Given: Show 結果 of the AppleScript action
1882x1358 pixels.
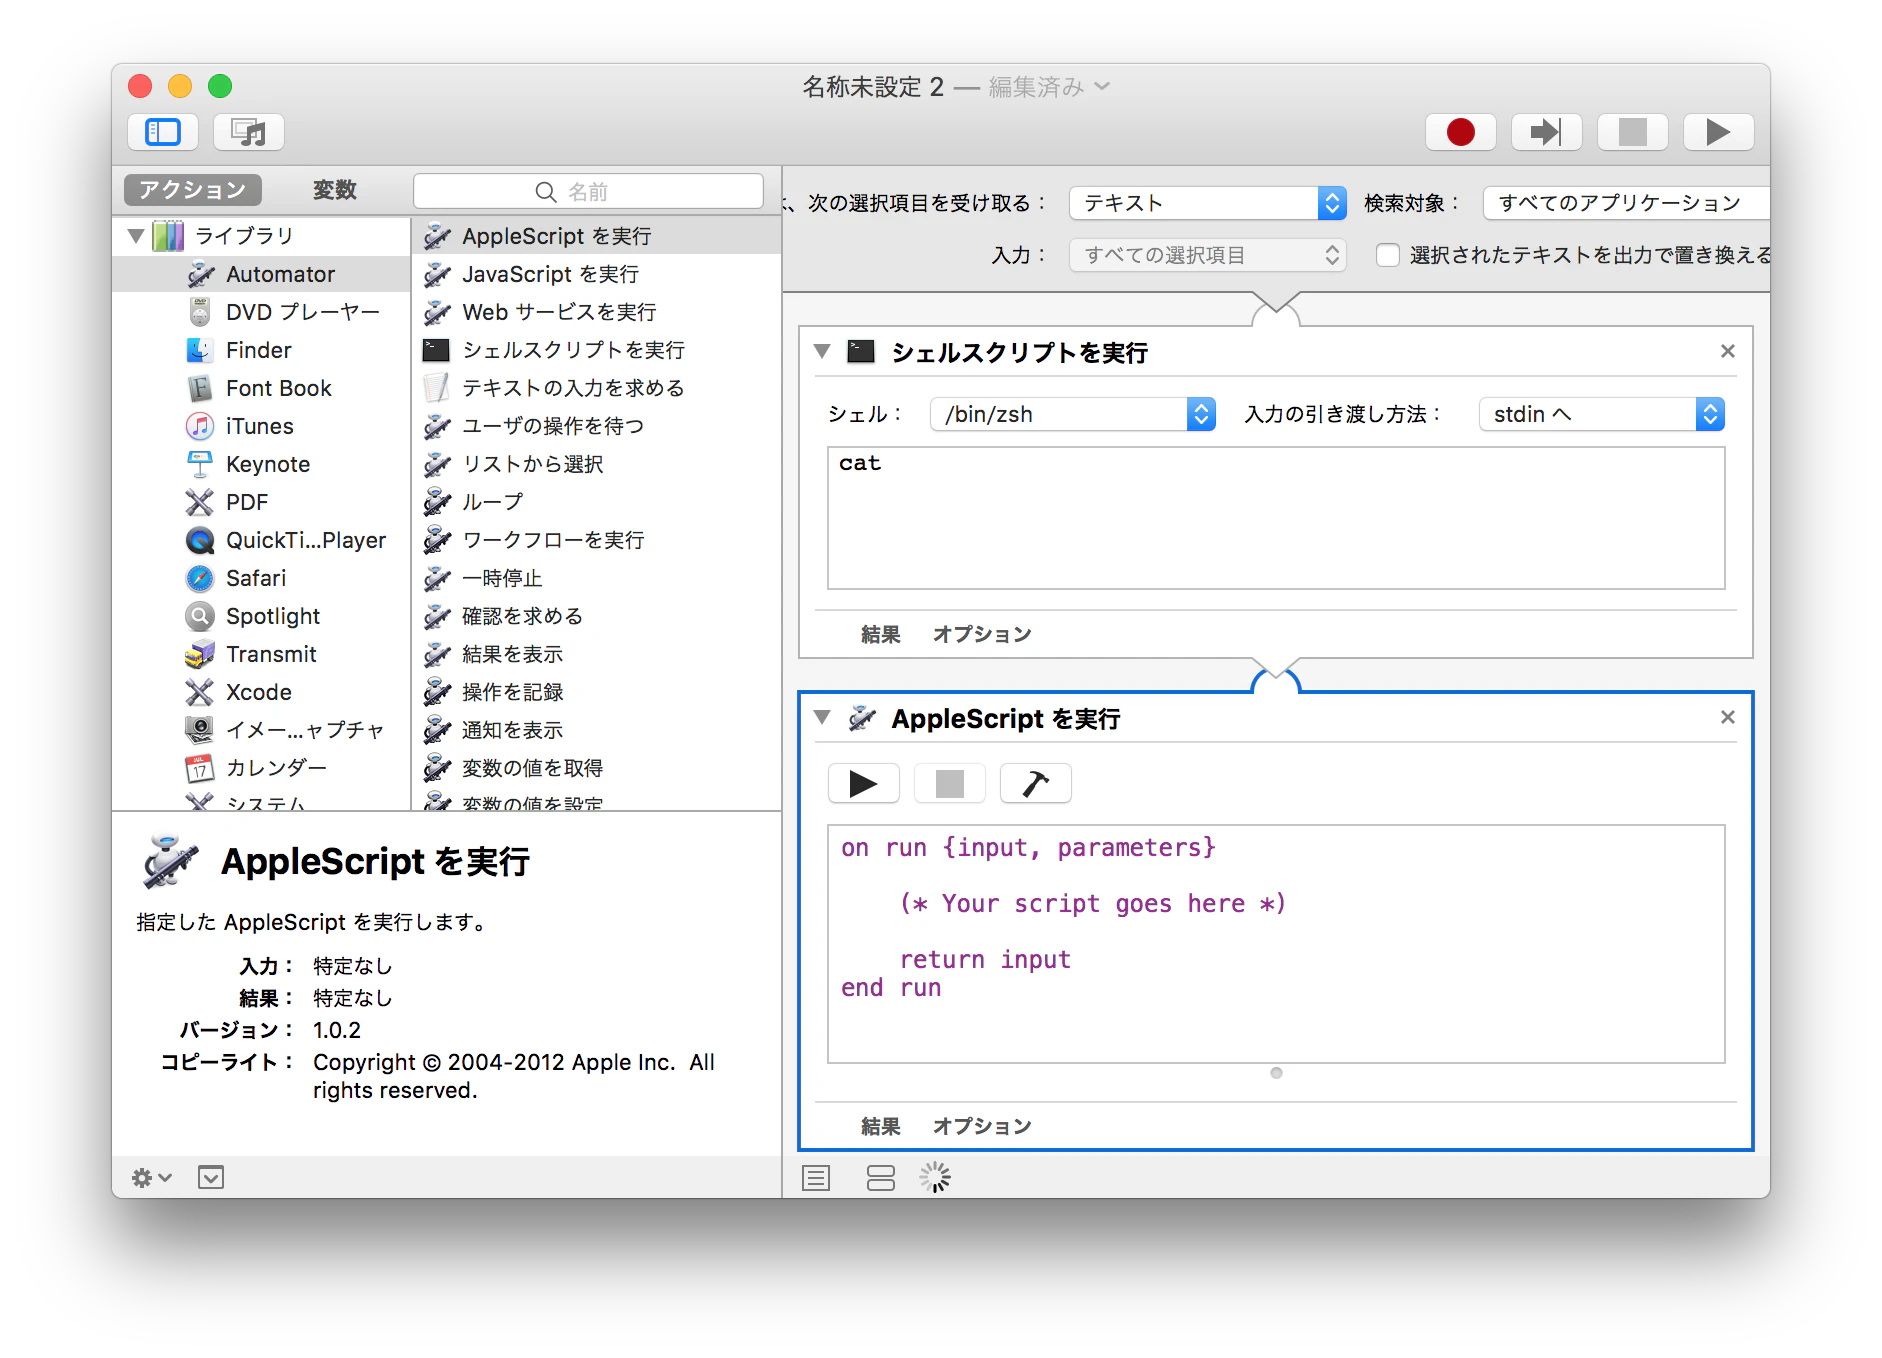Looking at the screenshot, I should tap(880, 1126).
